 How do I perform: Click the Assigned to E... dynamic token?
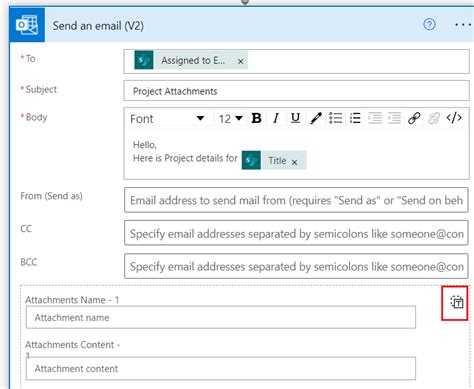coord(191,60)
